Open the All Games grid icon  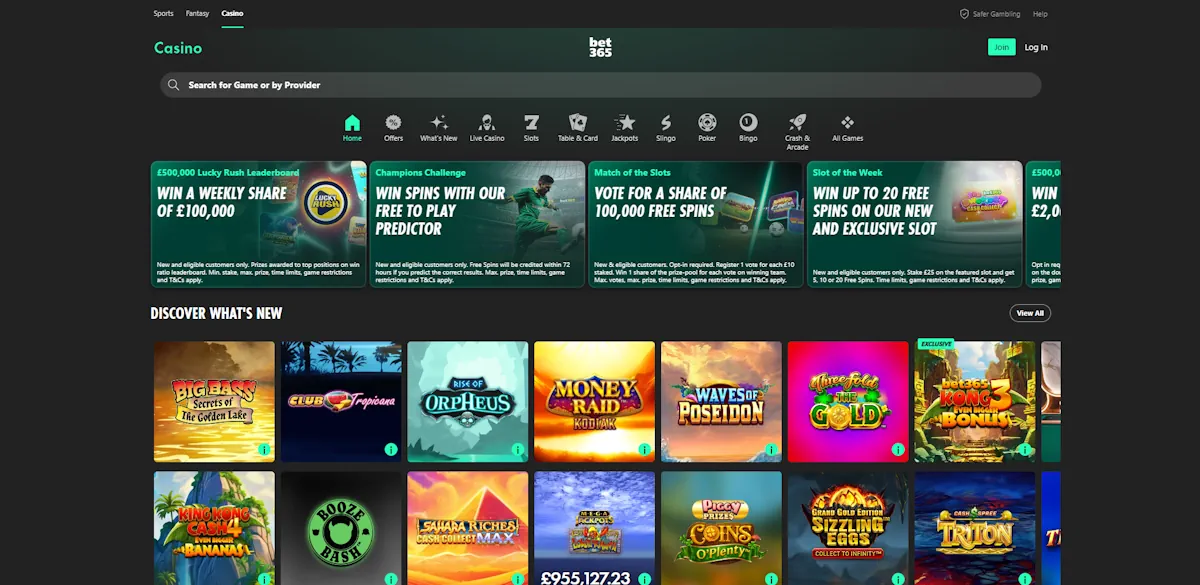coord(847,123)
